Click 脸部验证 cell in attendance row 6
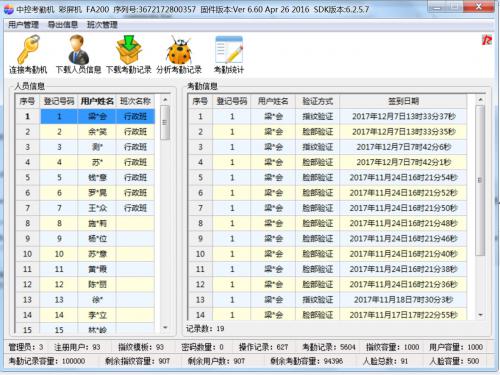The image size is (500, 375). [x=317, y=193]
